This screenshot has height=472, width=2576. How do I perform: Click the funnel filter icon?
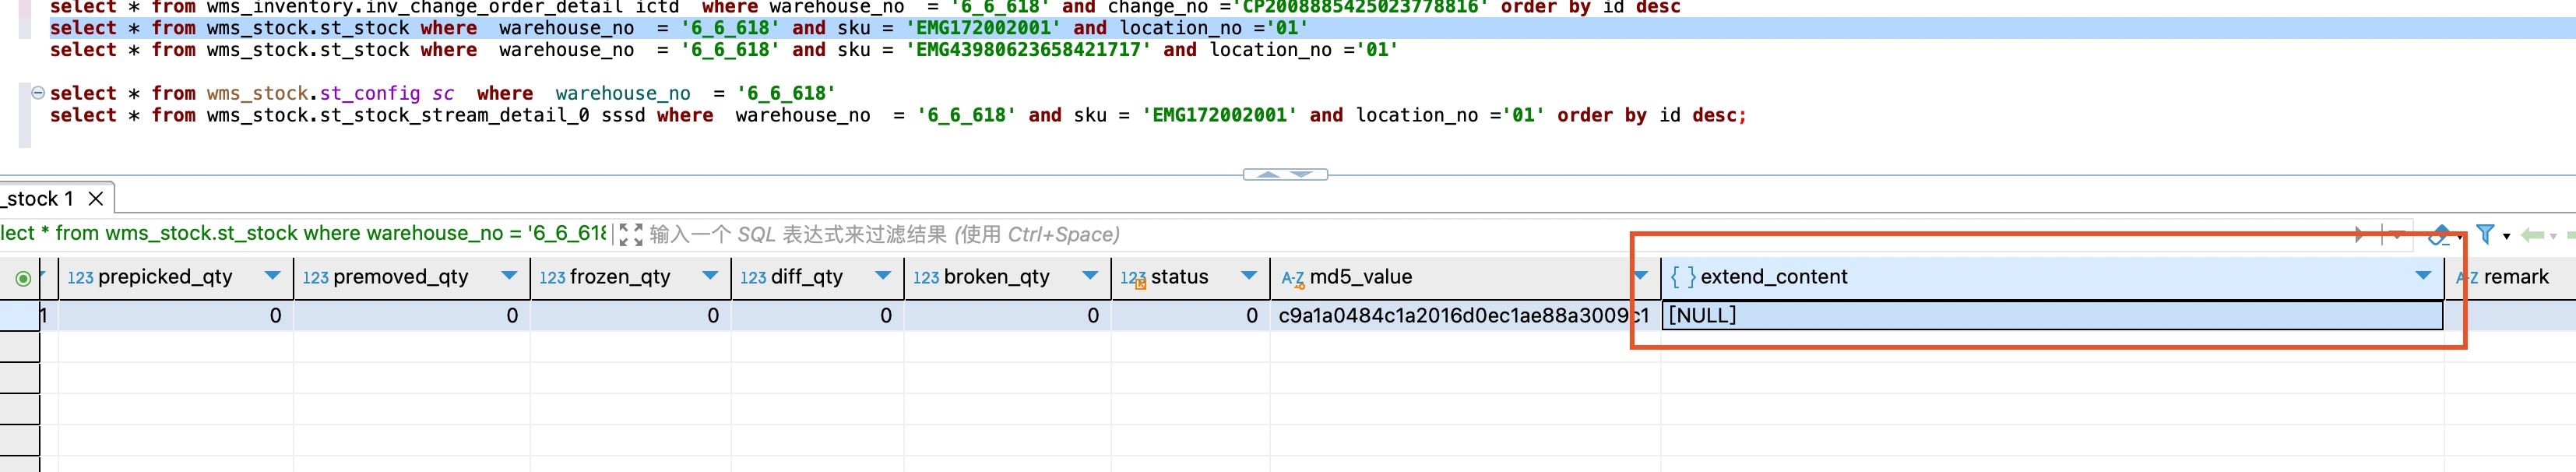[x=2484, y=235]
